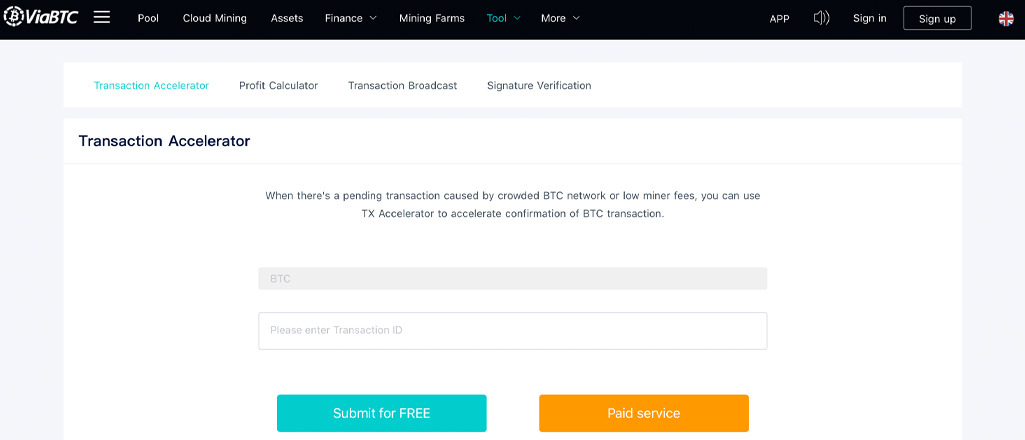Viewport: 1025px width, 440px height.
Task: Open the Pool page
Action: click(148, 18)
